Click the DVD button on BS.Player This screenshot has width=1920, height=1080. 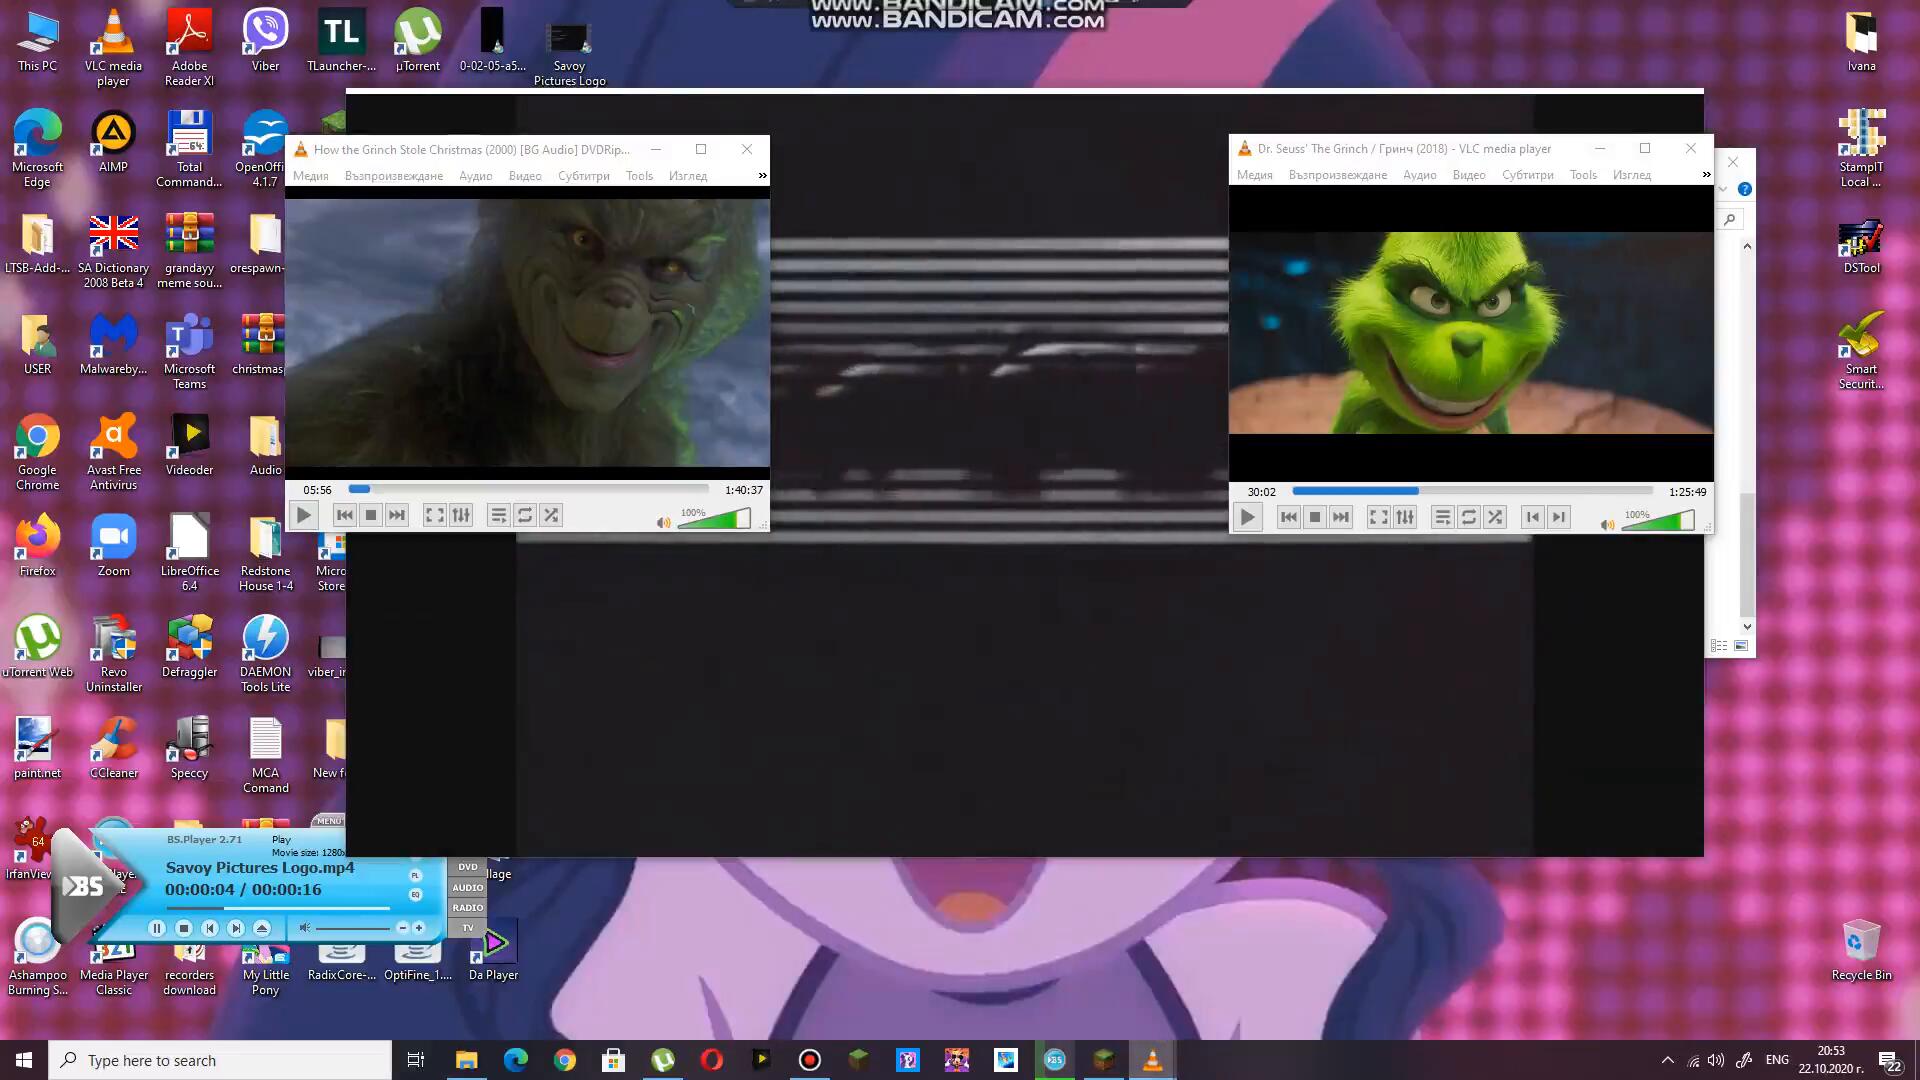coord(467,867)
